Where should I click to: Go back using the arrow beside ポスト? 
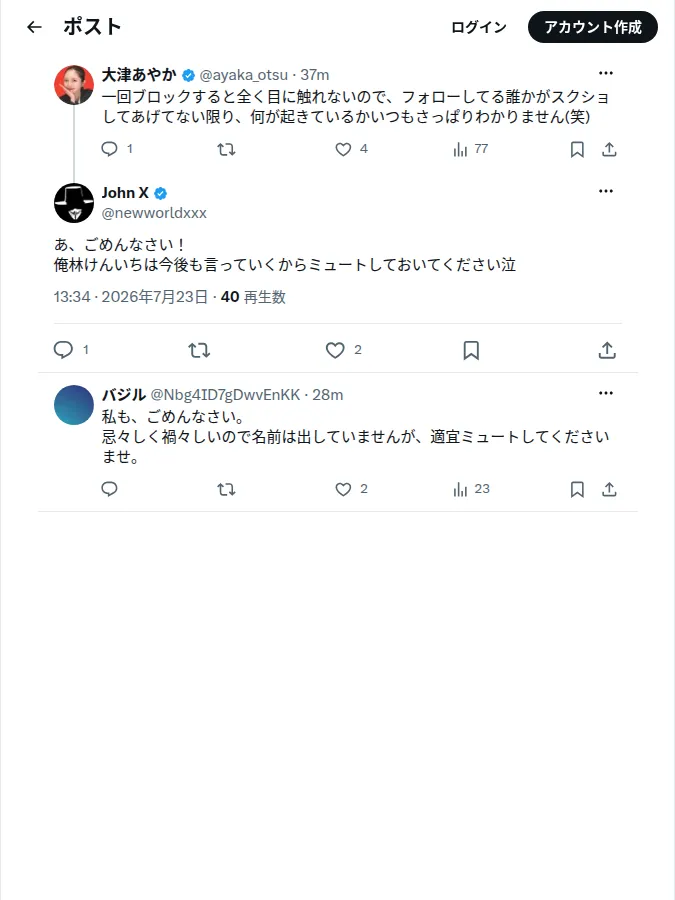pyautogui.click(x=34, y=27)
